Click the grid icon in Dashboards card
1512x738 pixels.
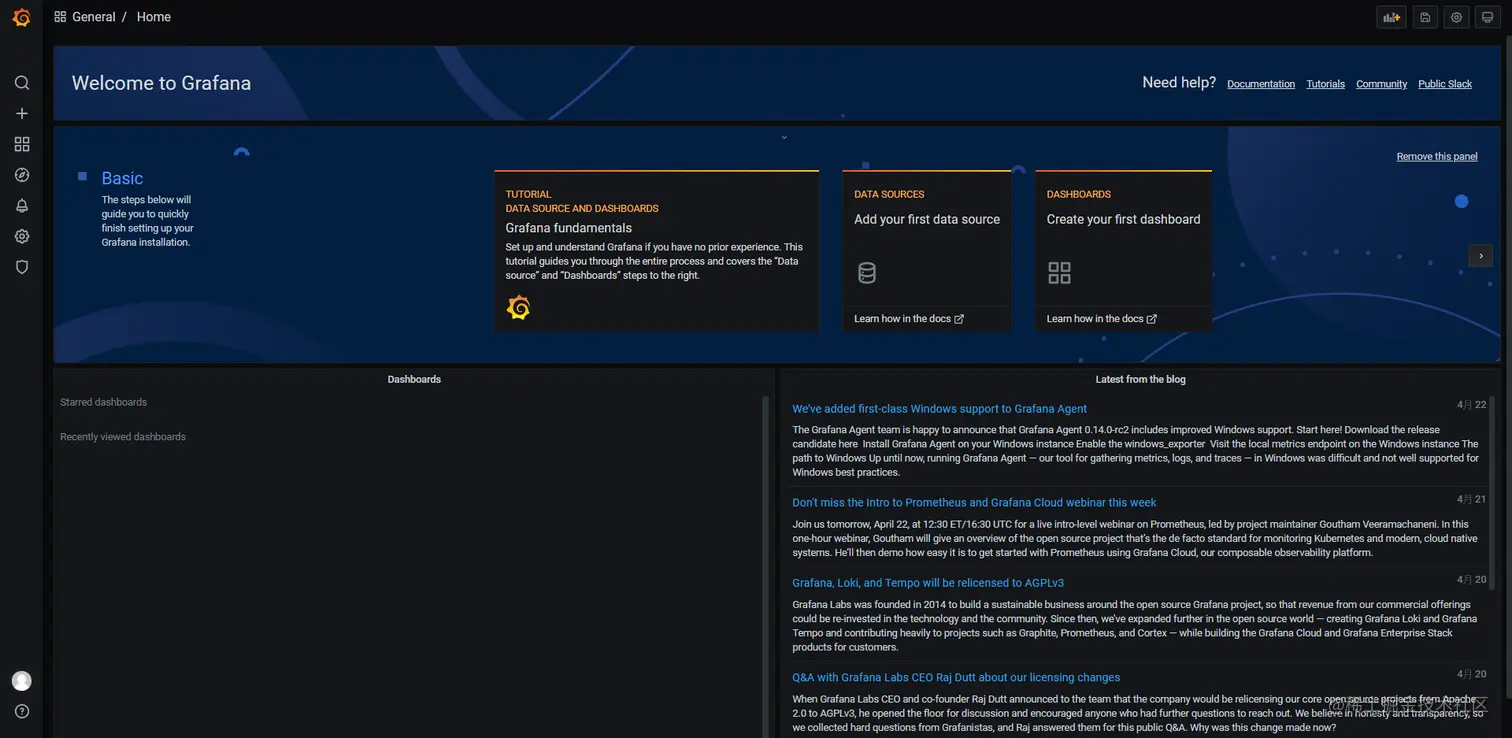pos(1059,273)
